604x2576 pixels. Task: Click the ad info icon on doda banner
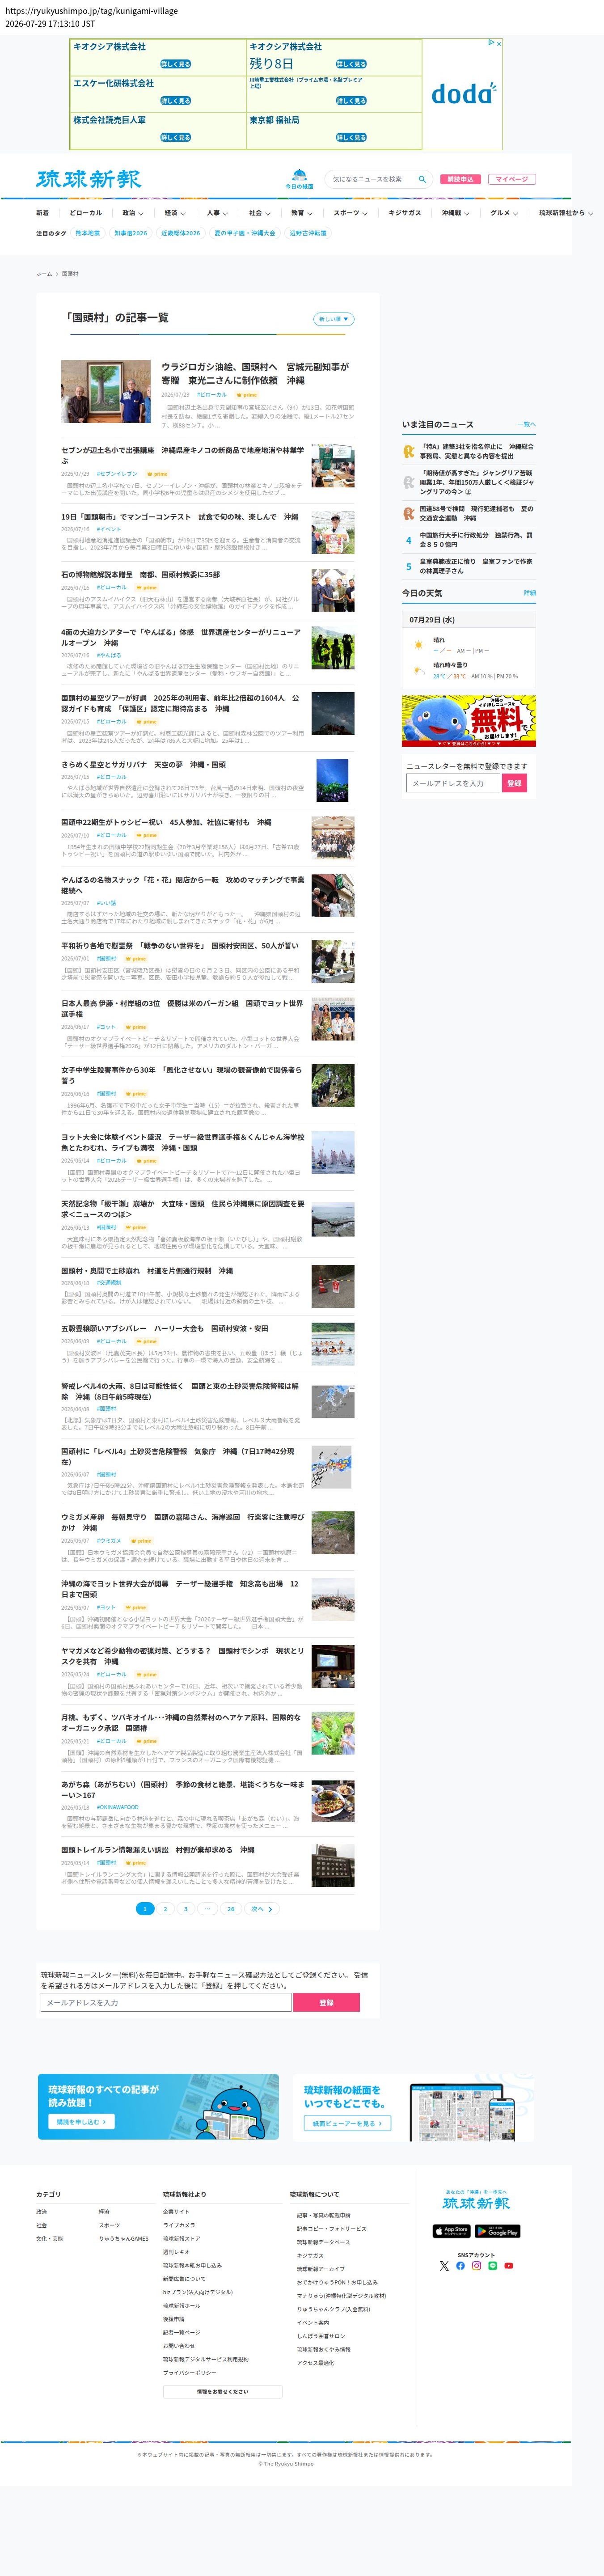click(x=490, y=43)
